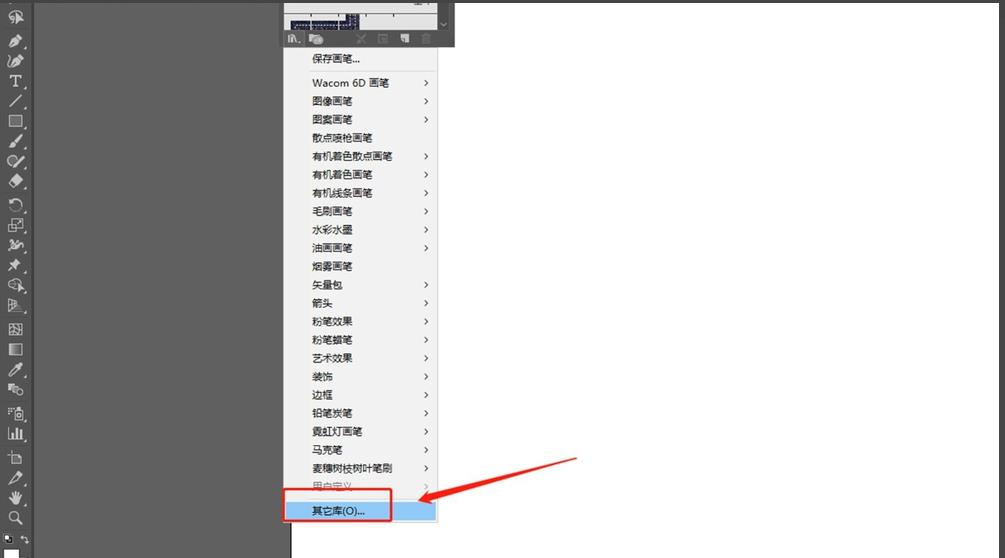Click the 麦穗树枝树叶笔刷 label

(352, 468)
